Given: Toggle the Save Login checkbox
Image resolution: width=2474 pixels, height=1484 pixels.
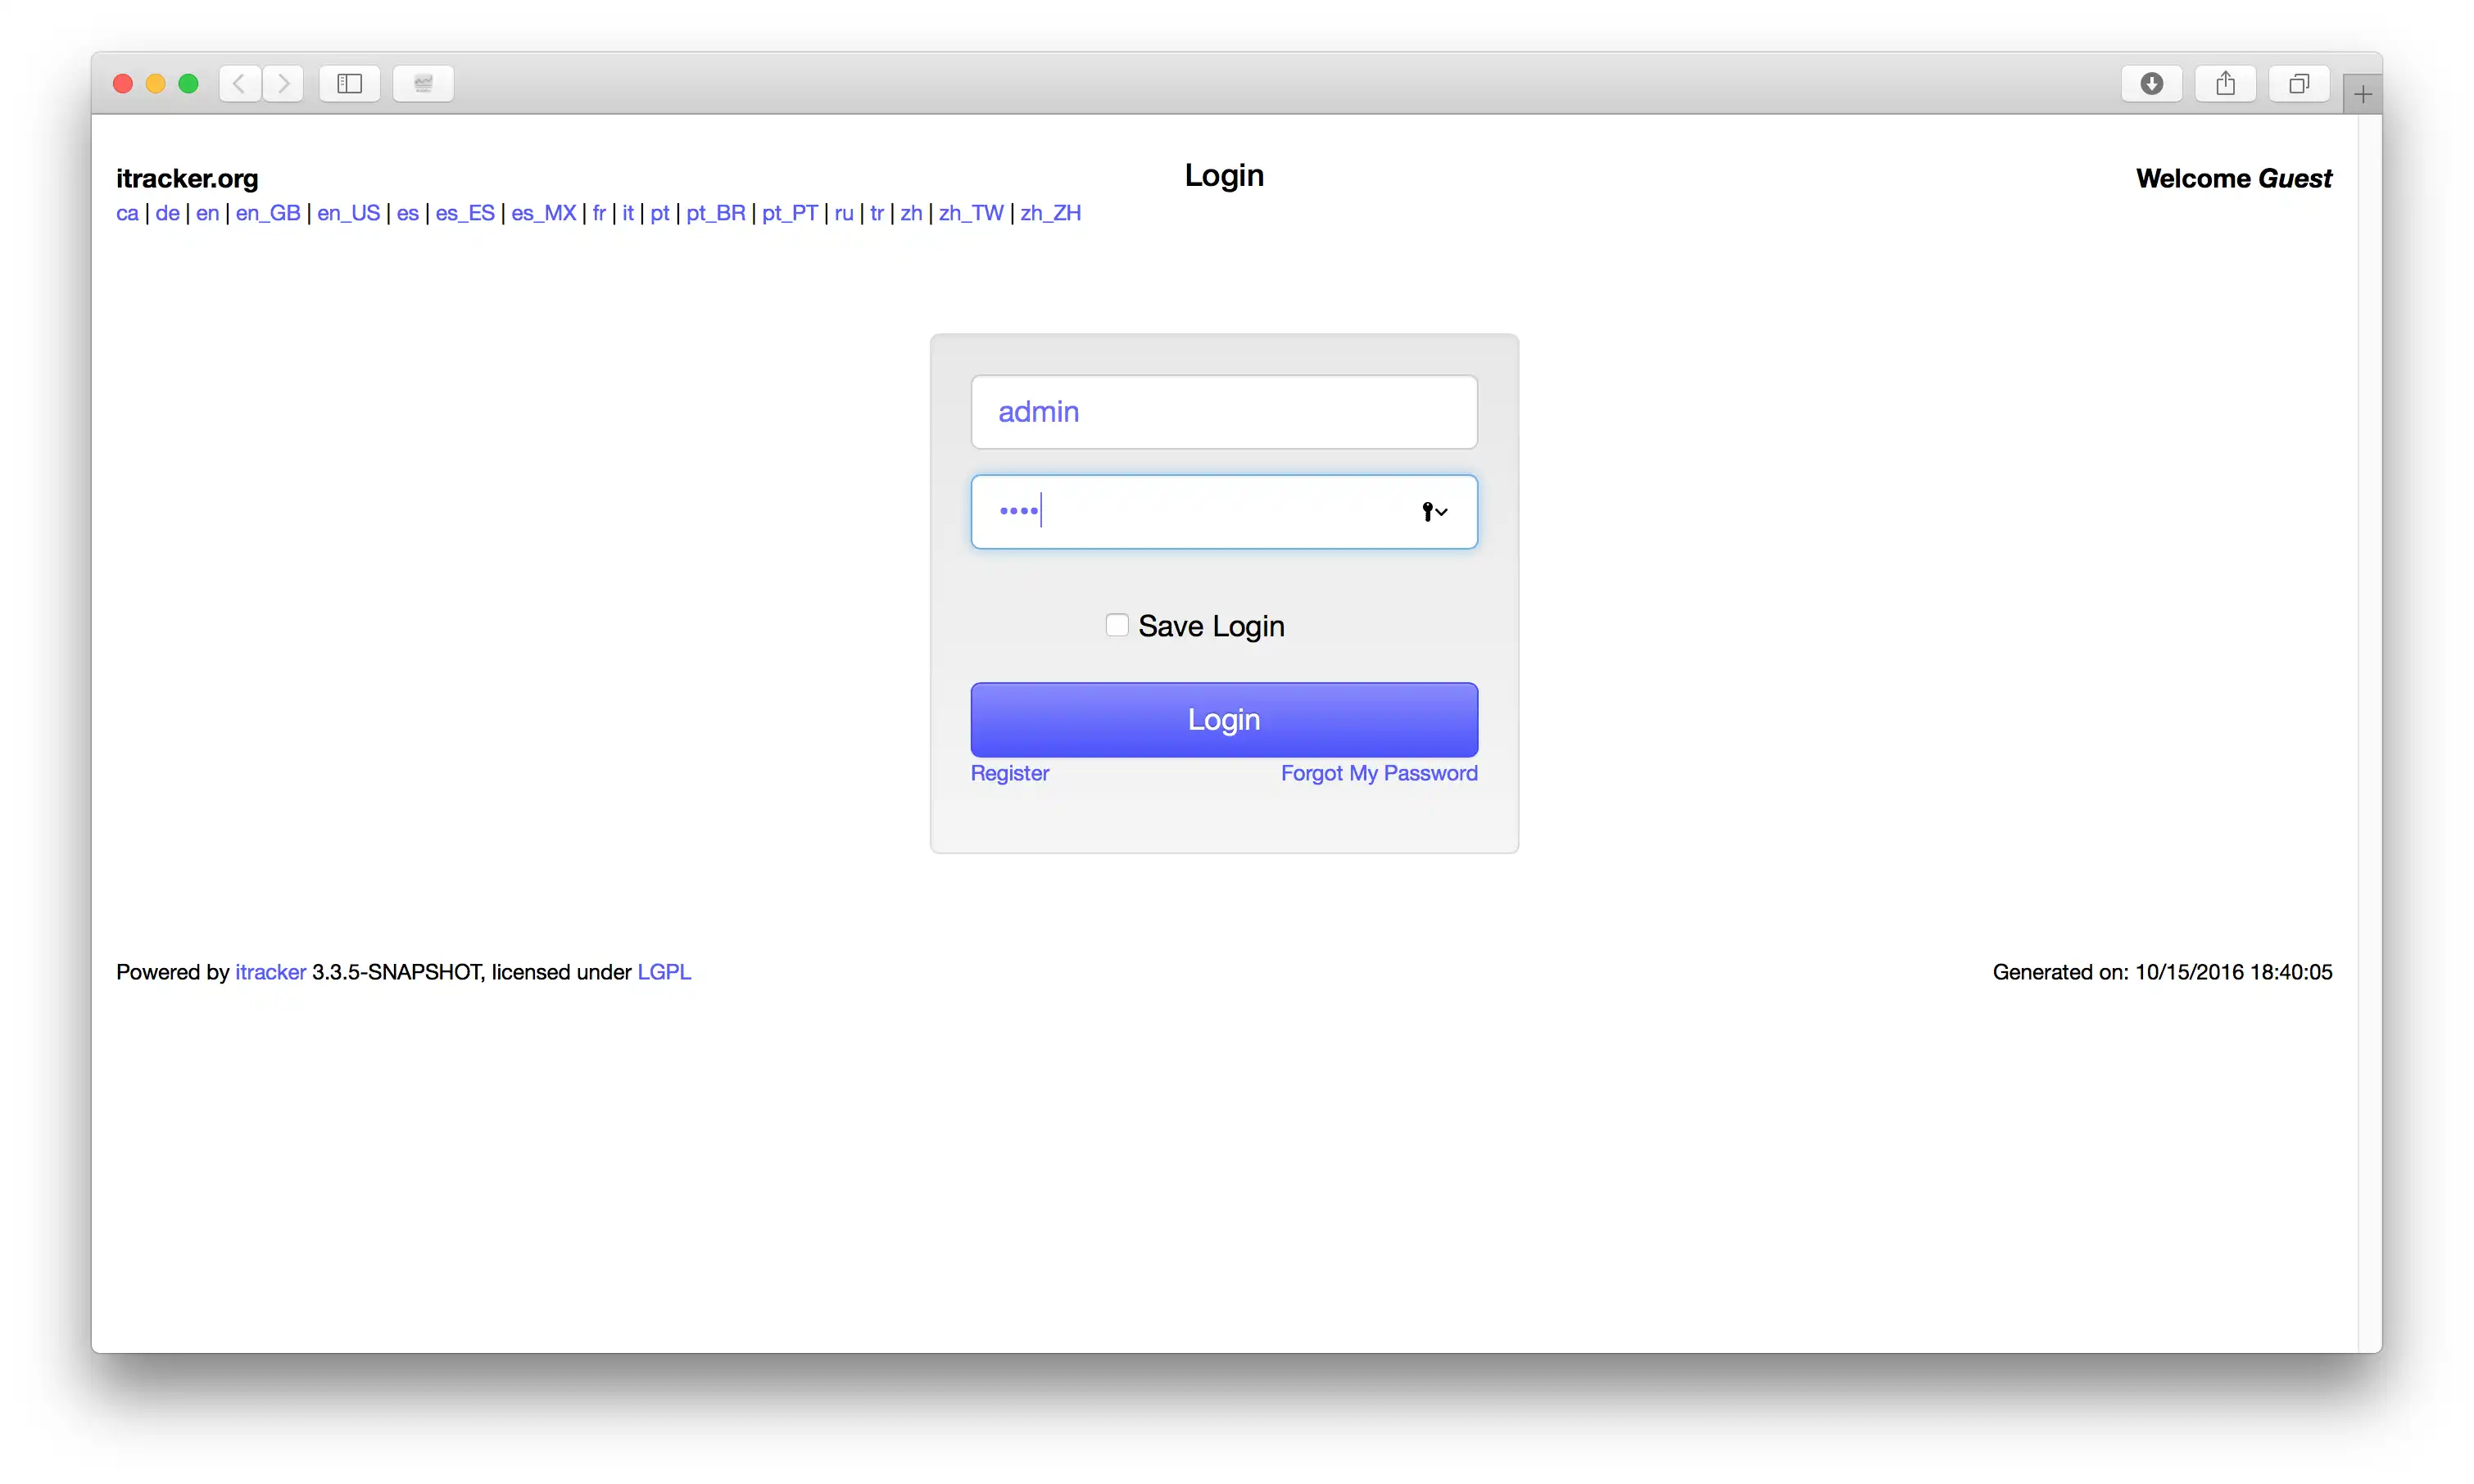Looking at the screenshot, I should 1117,626.
